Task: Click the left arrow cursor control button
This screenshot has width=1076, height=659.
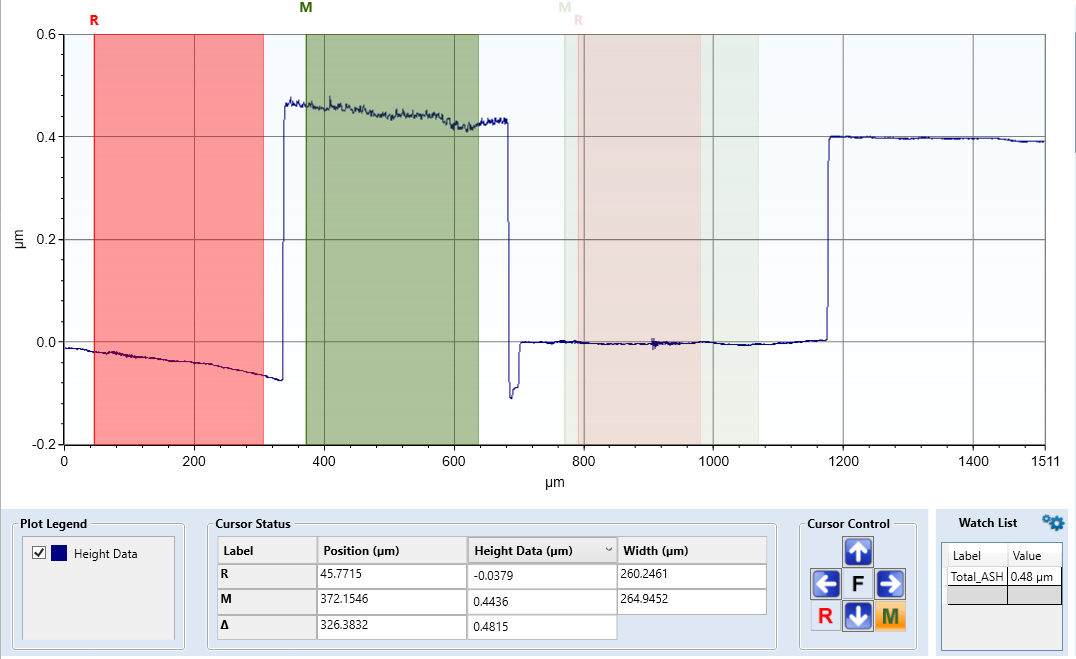Action: click(826, 584)
